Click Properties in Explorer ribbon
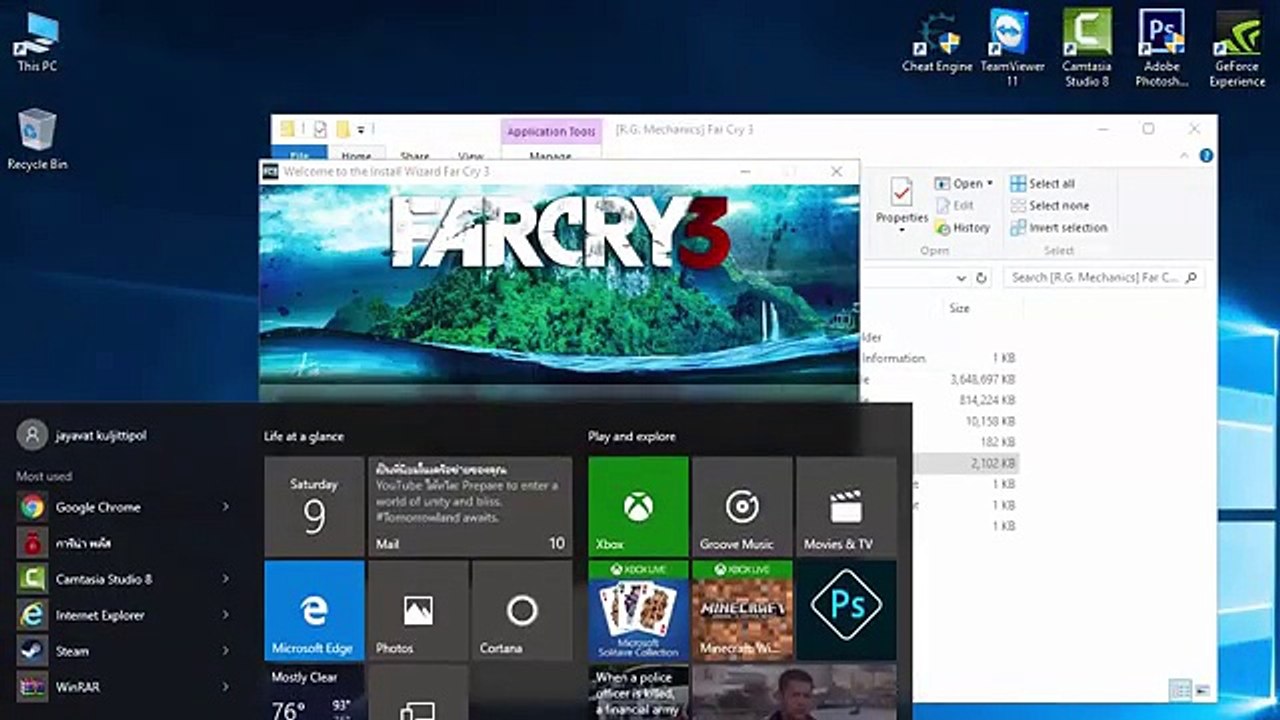This screenshot has width=1280, height=720. click(902, 204)
